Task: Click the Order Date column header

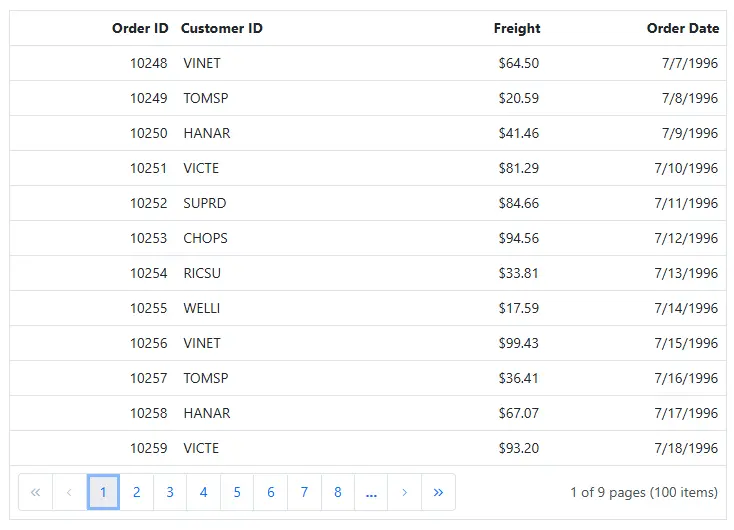Action: click(x=683, y=28)
